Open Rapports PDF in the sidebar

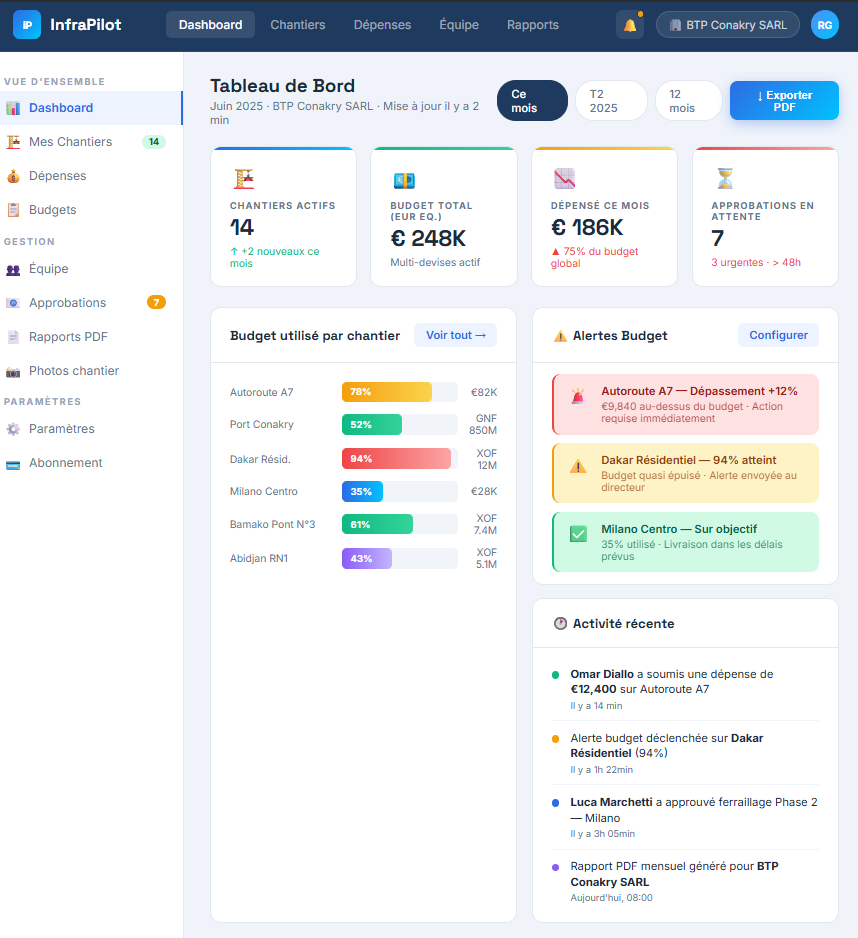(x=91, y=337)
